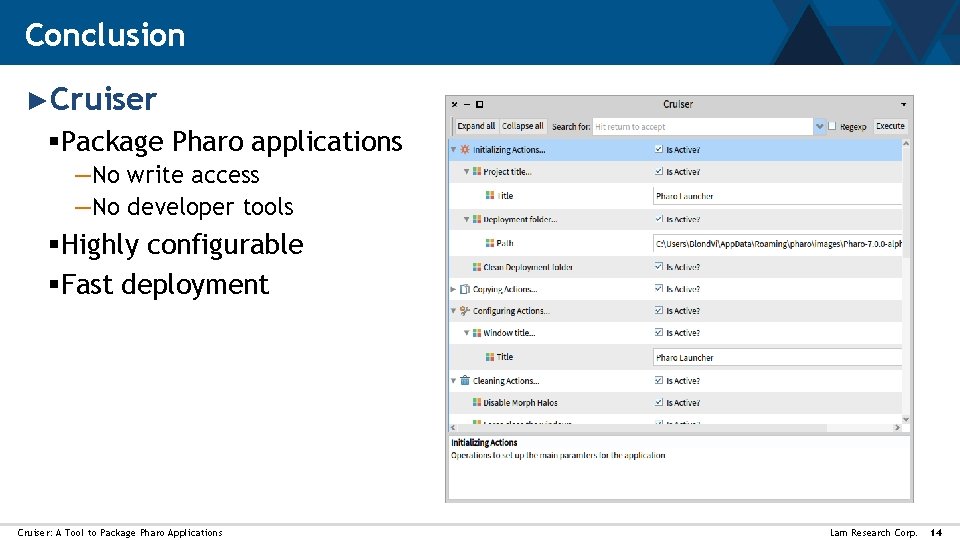
Task: Click the vertical scrollbar down arrow
Action: (906, 419)
